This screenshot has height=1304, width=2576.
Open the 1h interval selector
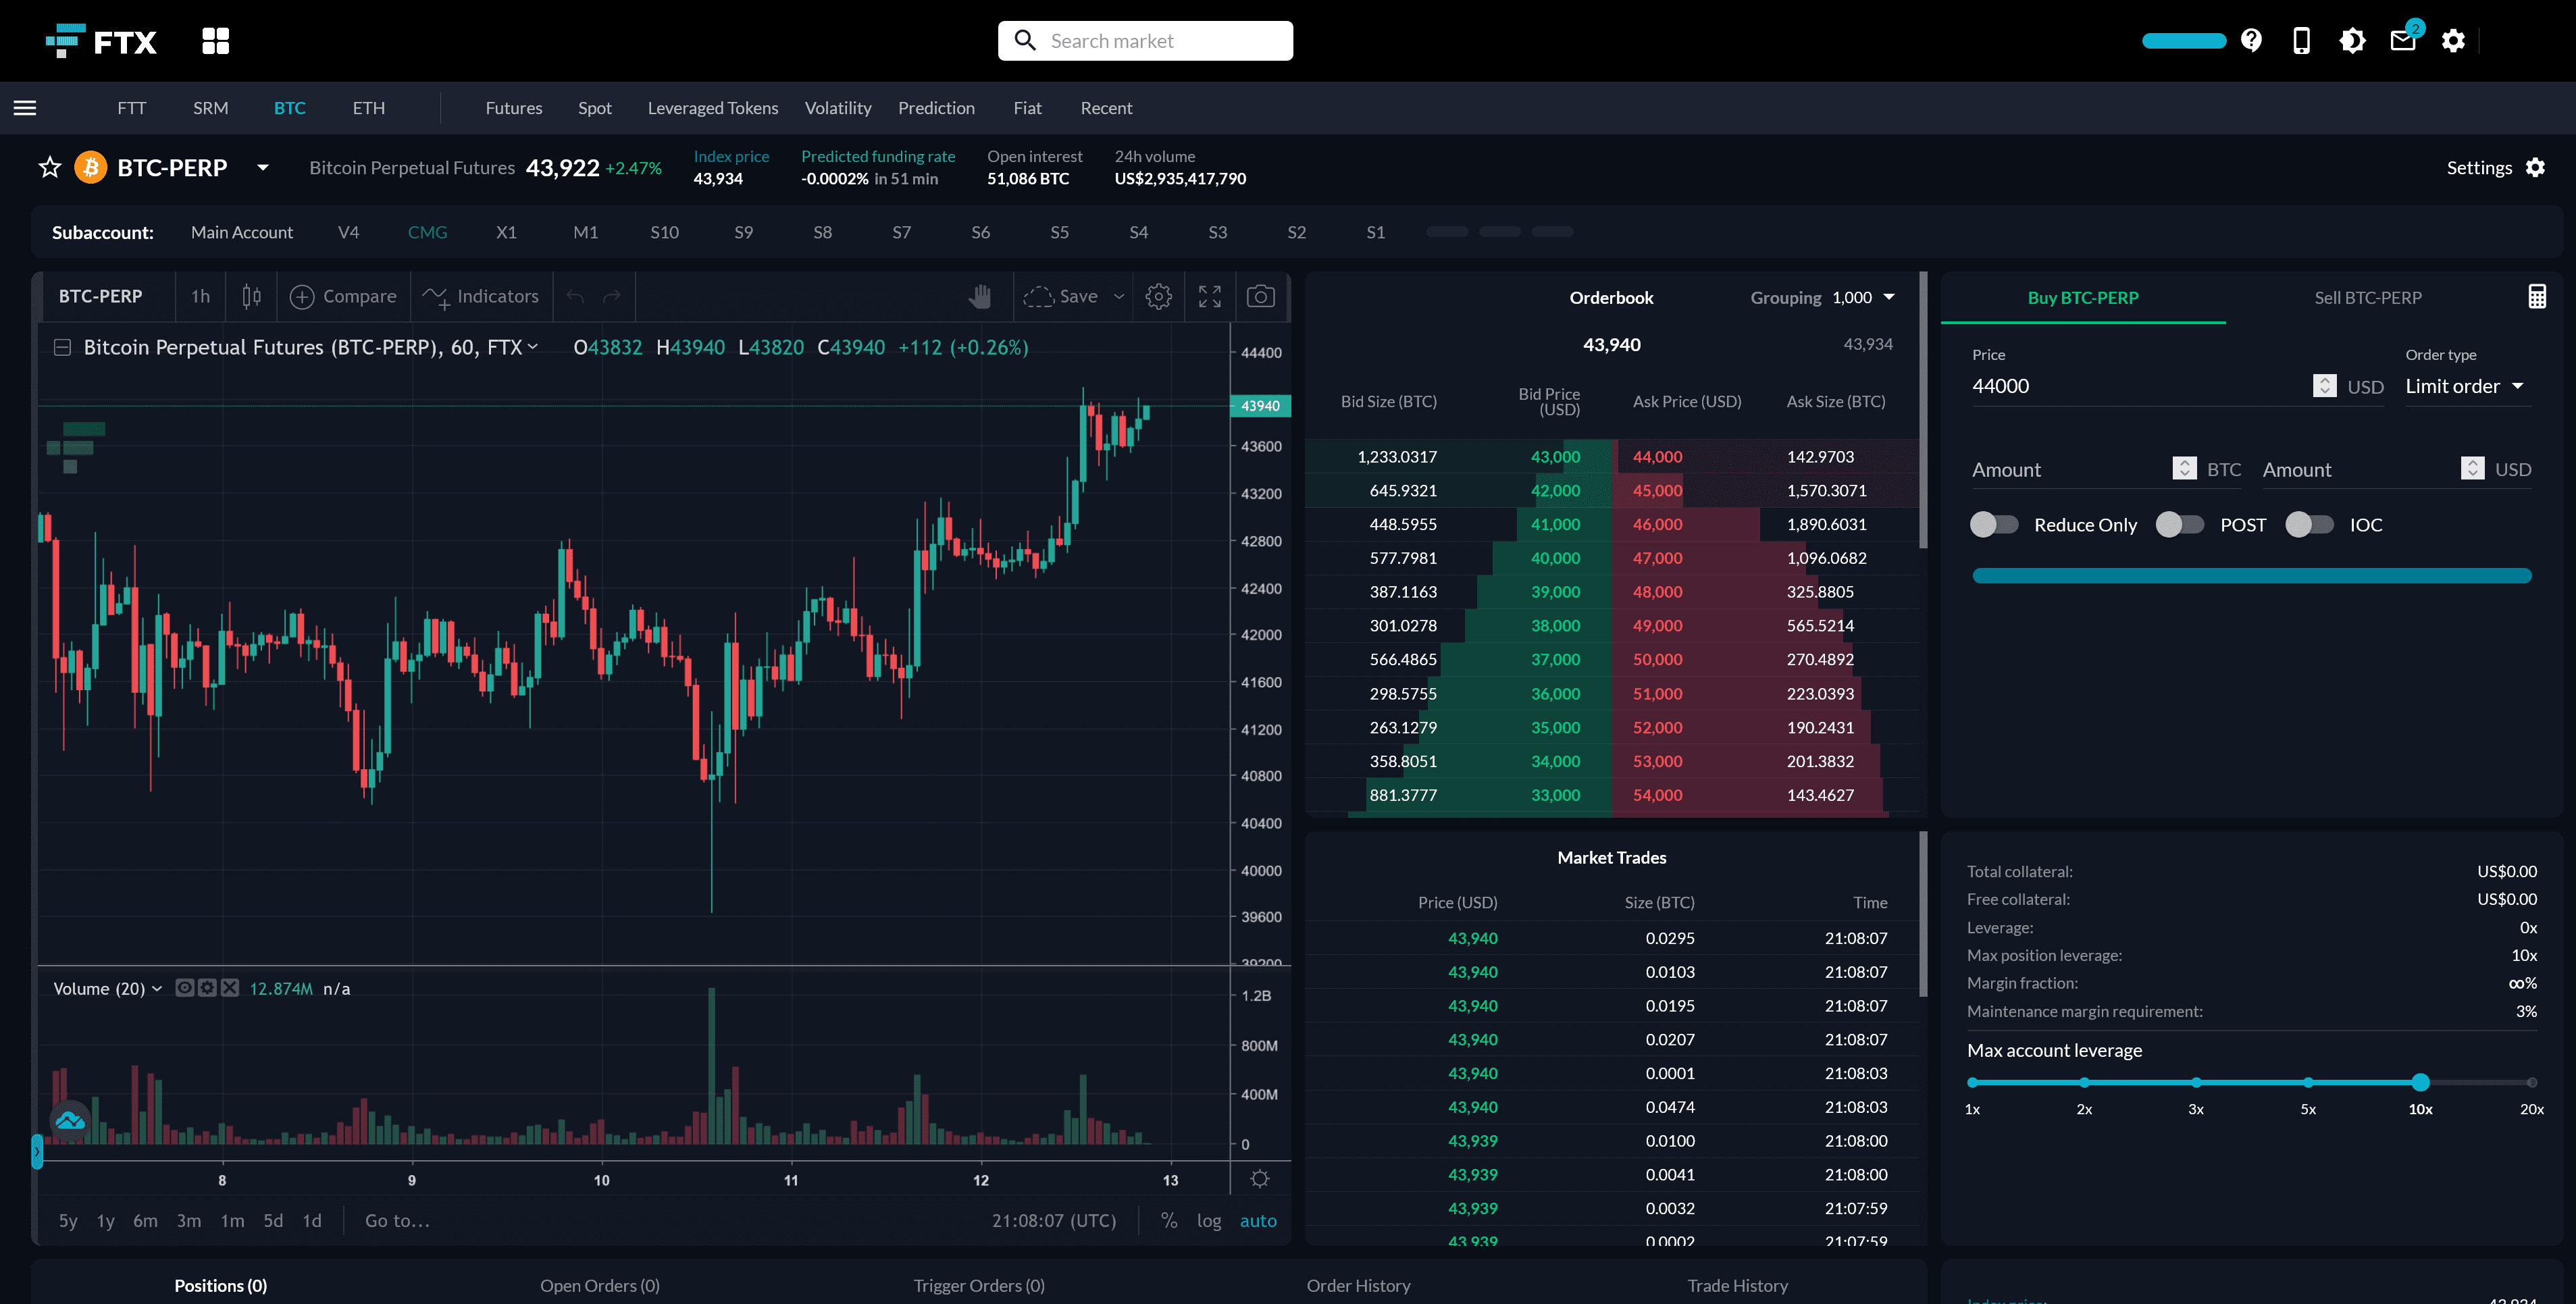point(200,296)
